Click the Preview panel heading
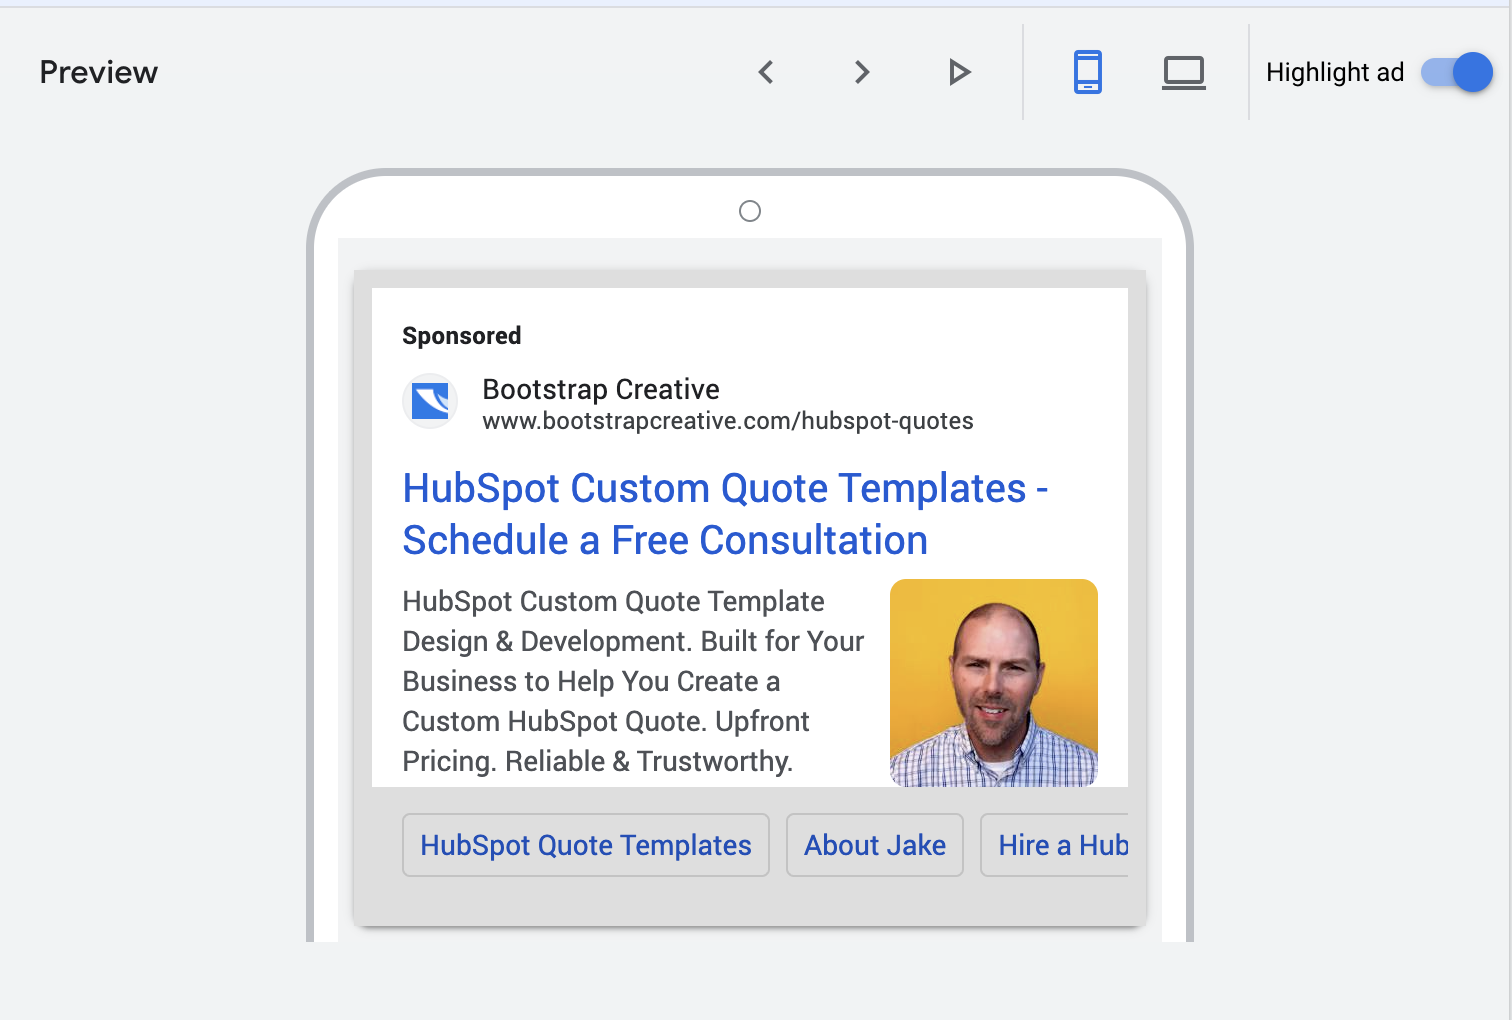The image size is (1512, 1020). click(x=98, y=72)
